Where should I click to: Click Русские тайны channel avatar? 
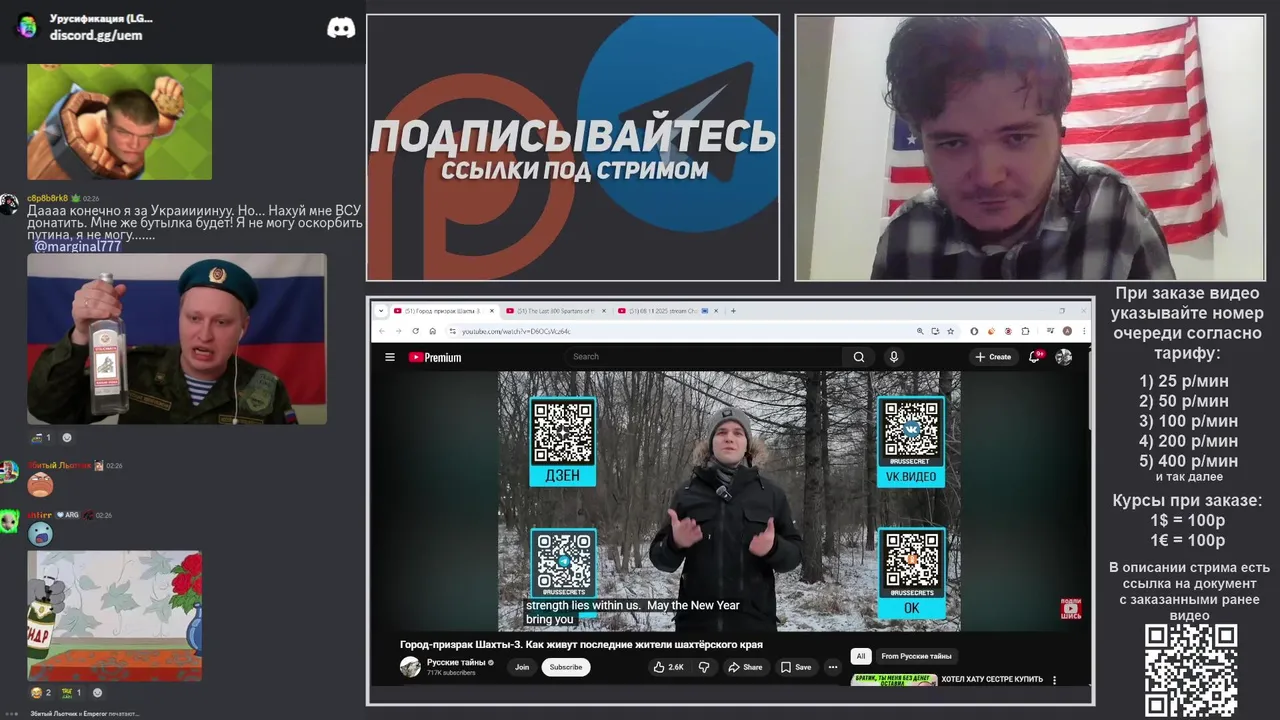pyautogui.click(x=410, y=667)
